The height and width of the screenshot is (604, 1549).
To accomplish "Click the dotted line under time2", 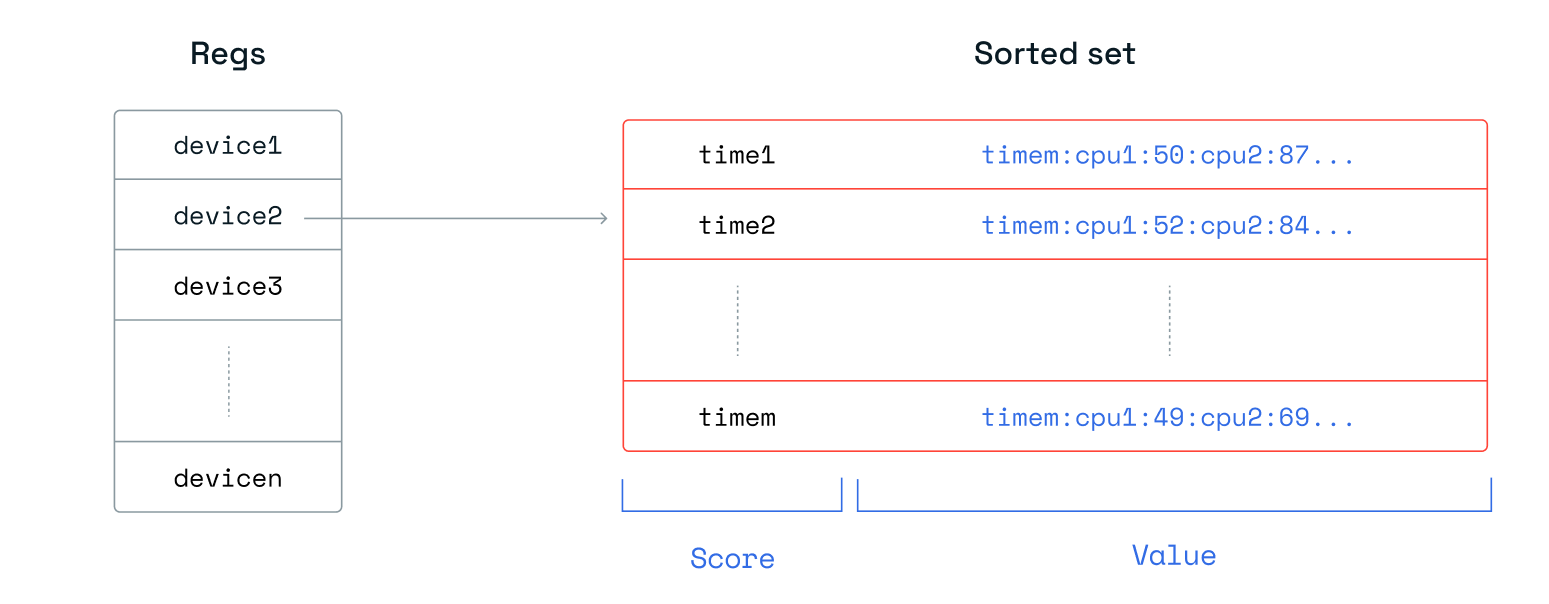I will coord(738,321).
